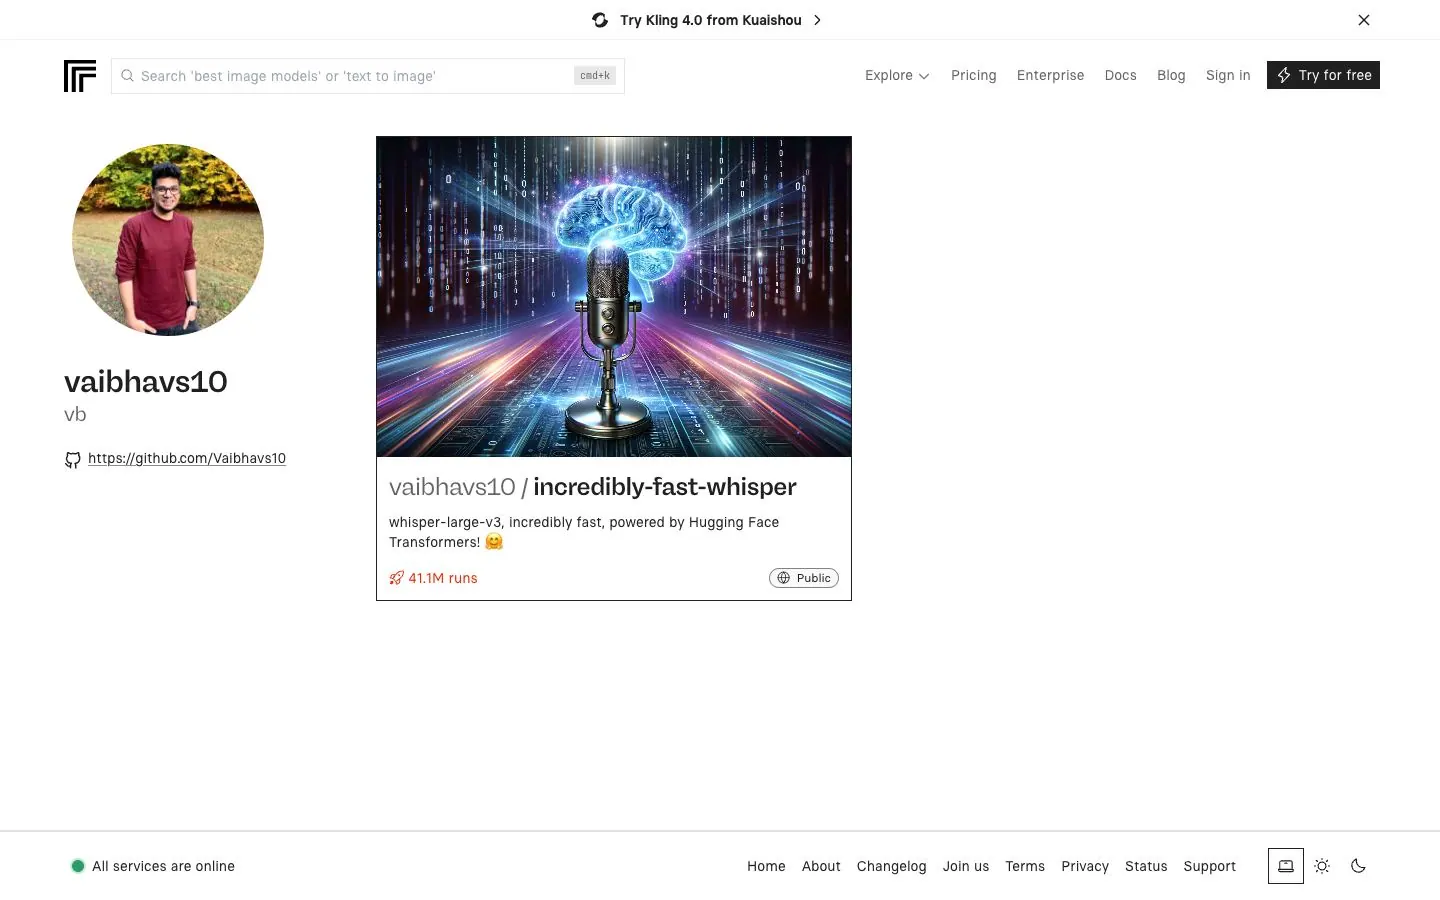Screen dimensions: 1440x900
Task: Click the incredibly-fast-whisper model title
Action: tap(665, 487)
